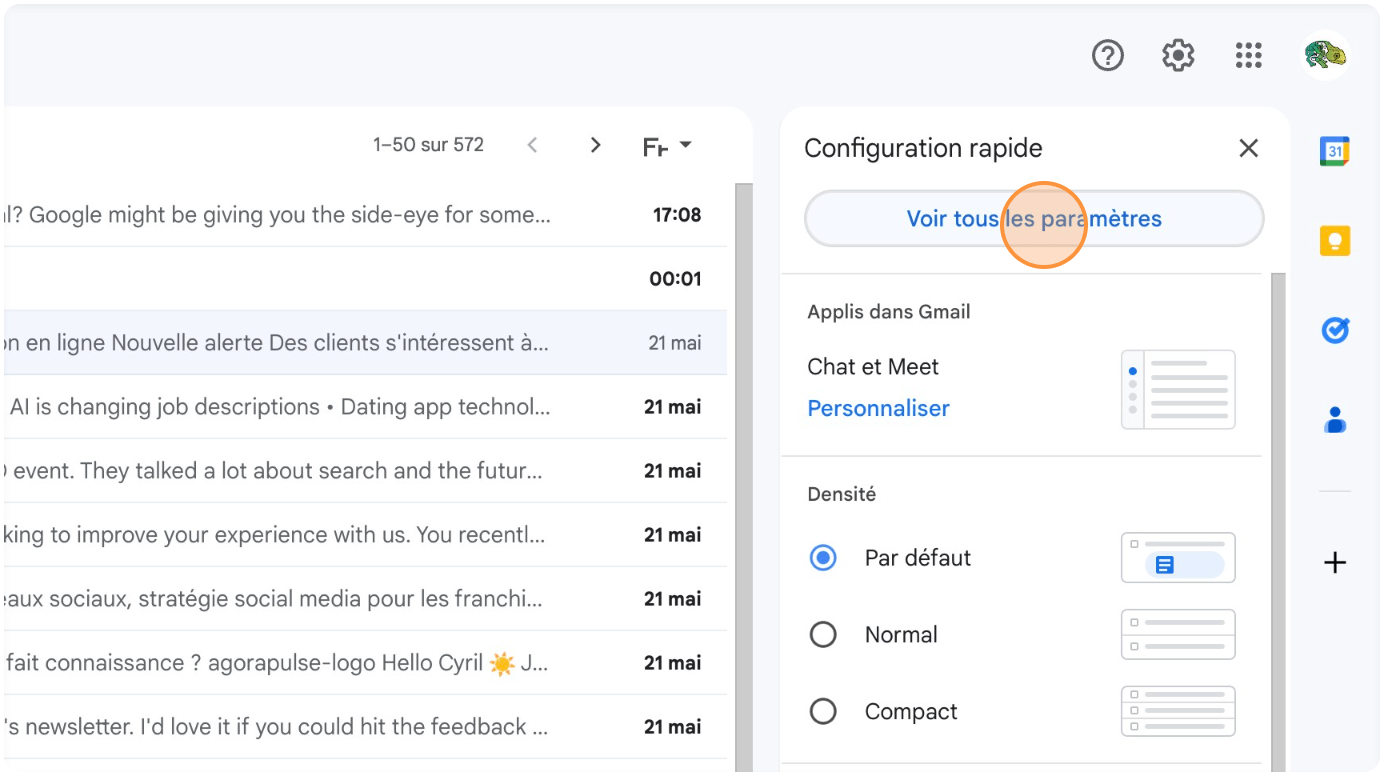Go to next page of emails
The image size is (1384, 777).
[595, 146]
